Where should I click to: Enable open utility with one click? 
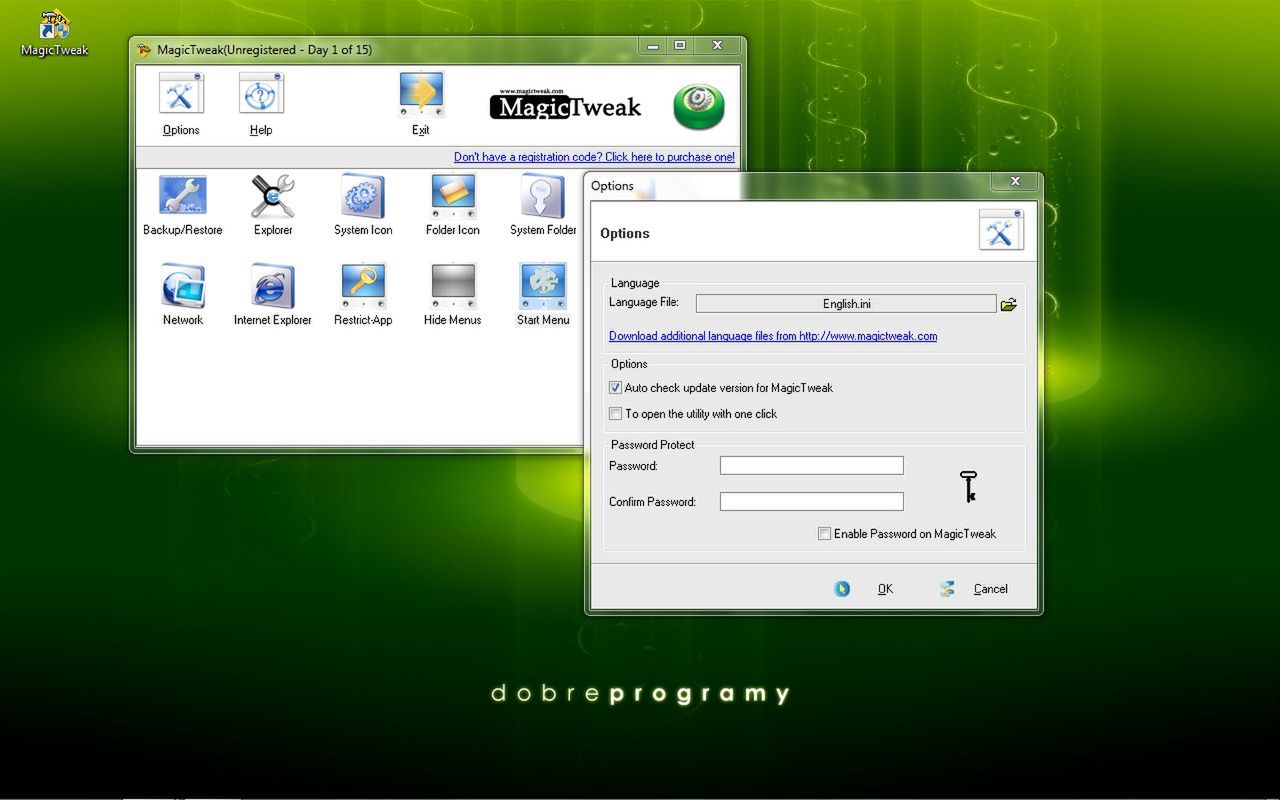tap(615, 414)
